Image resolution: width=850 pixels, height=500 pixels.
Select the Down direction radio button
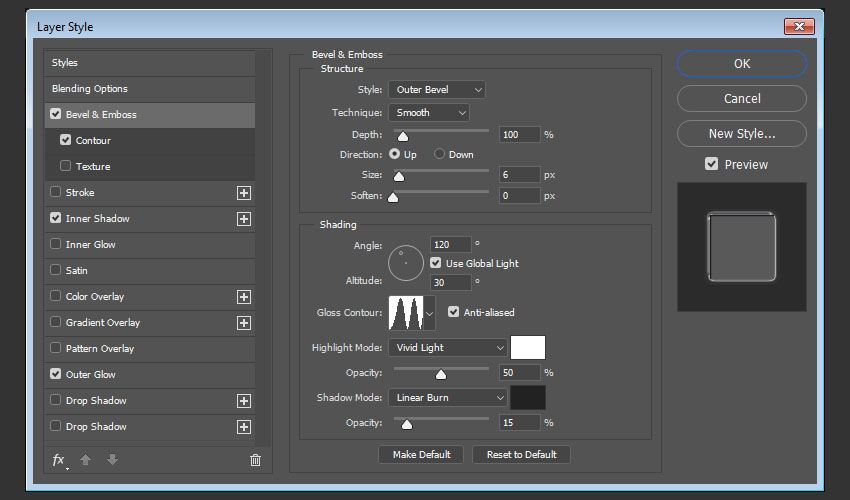click(x=440, y=155)
